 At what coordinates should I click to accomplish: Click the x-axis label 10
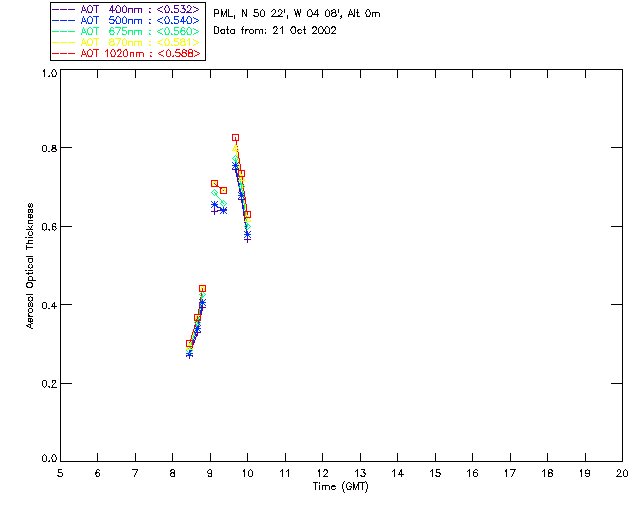247,473
